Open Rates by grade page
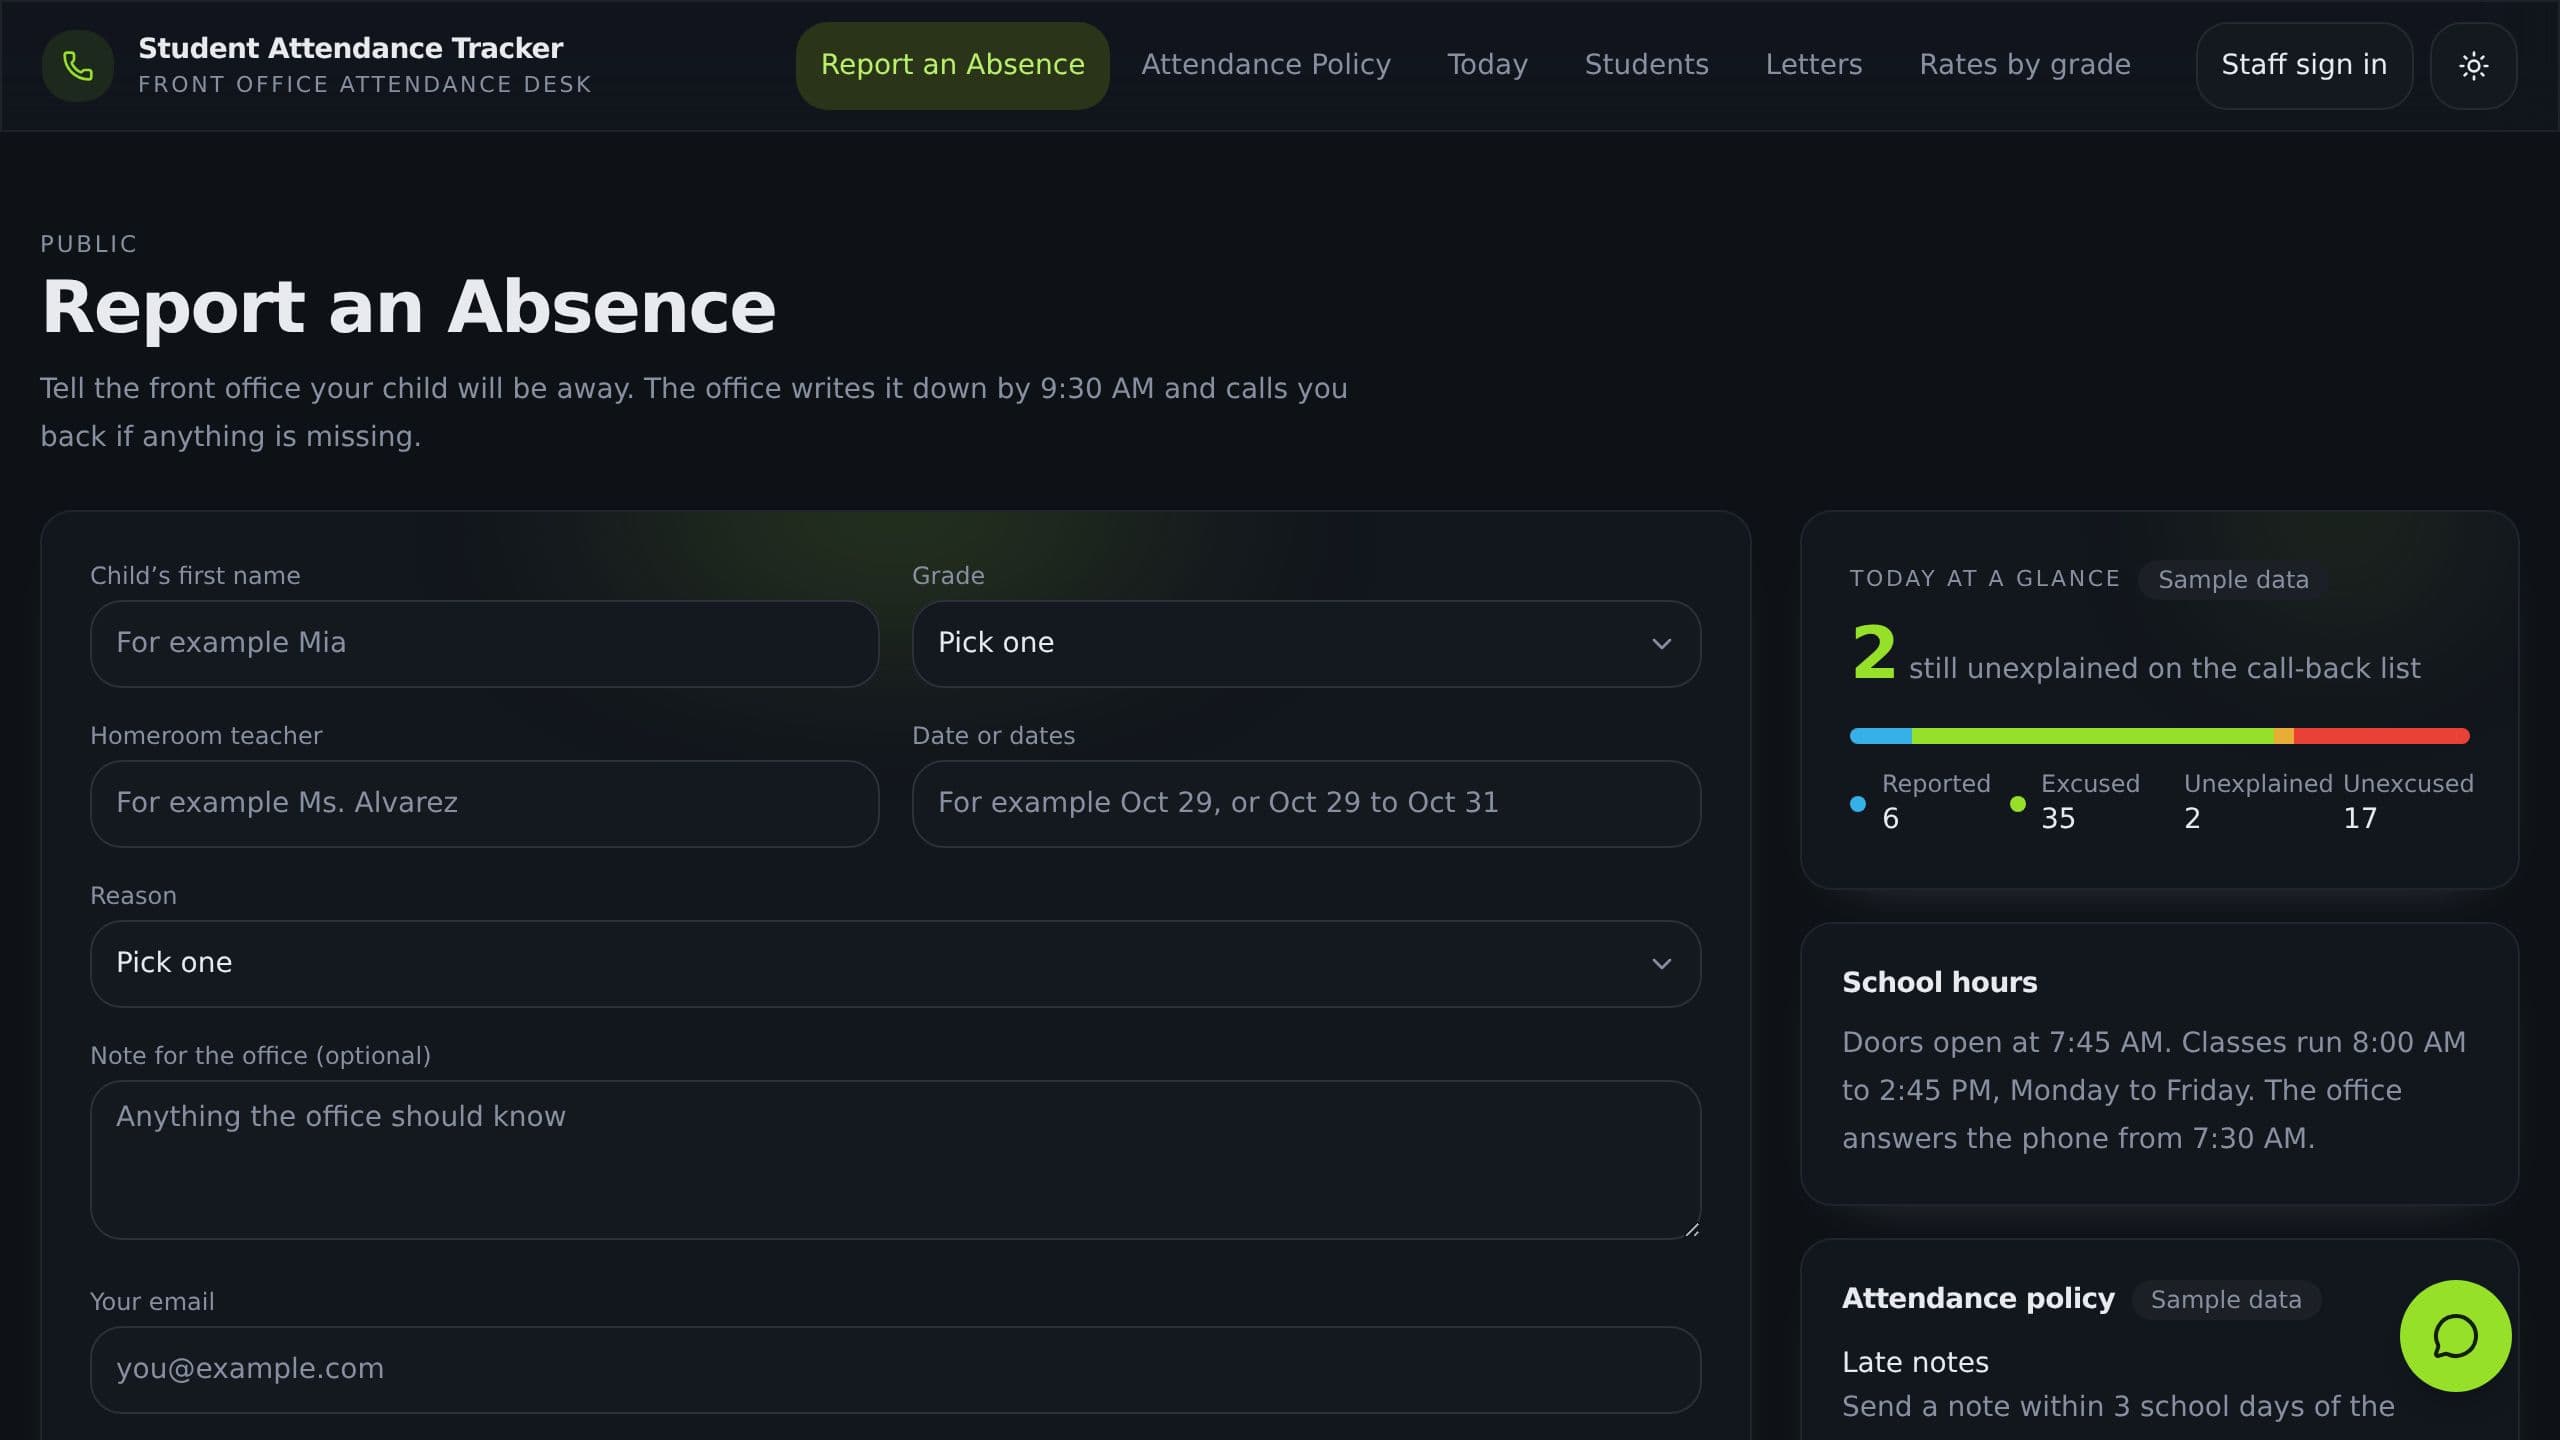 pyautogui.click(x=2024, y=66)
